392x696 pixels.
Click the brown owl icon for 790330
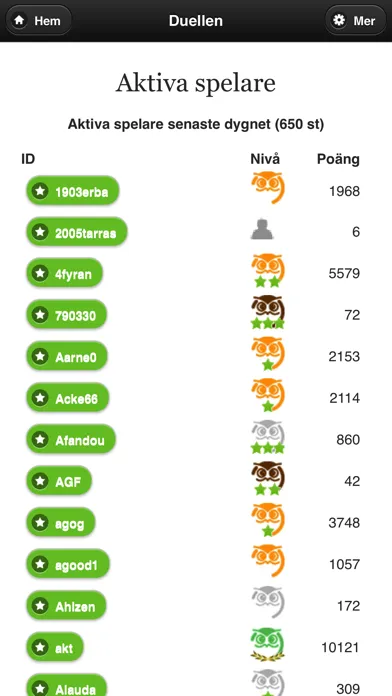click(x=268, y=312)
